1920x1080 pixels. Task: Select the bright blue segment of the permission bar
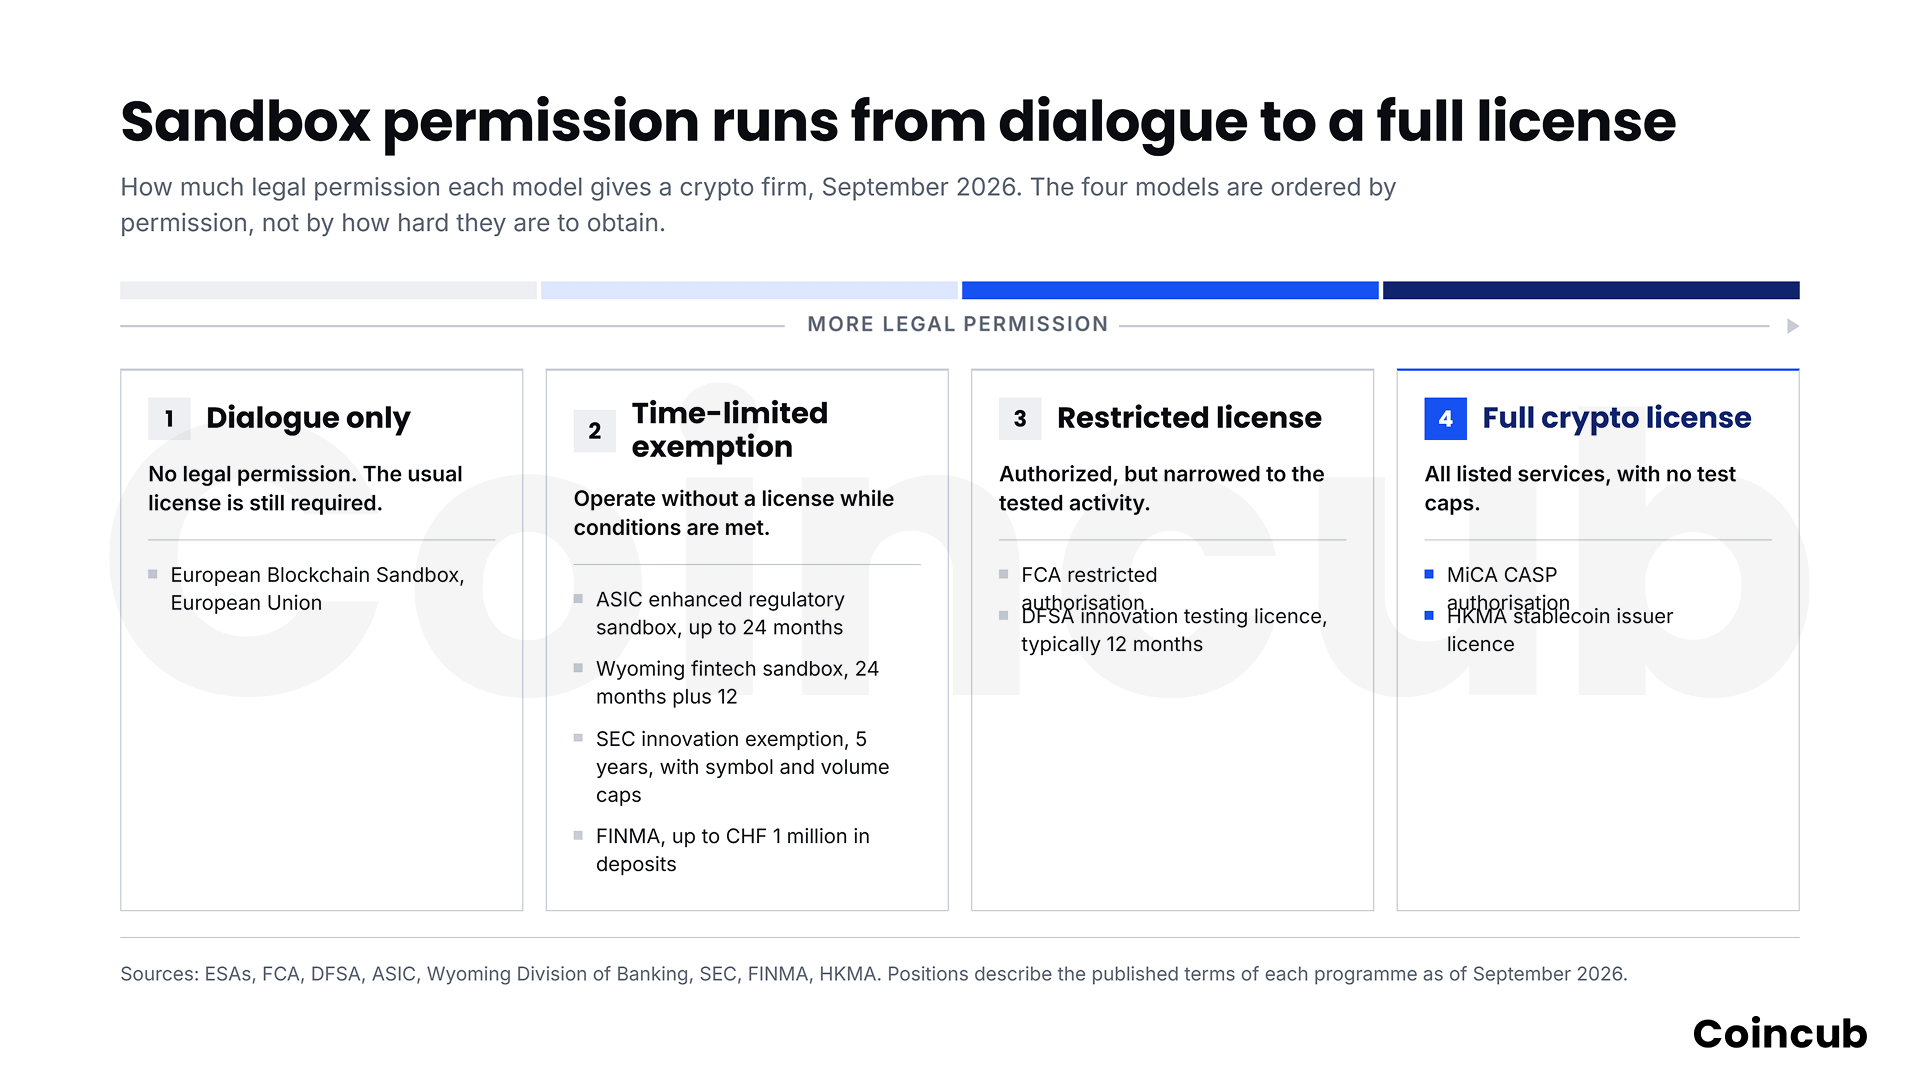click(x=1170, y=290)
